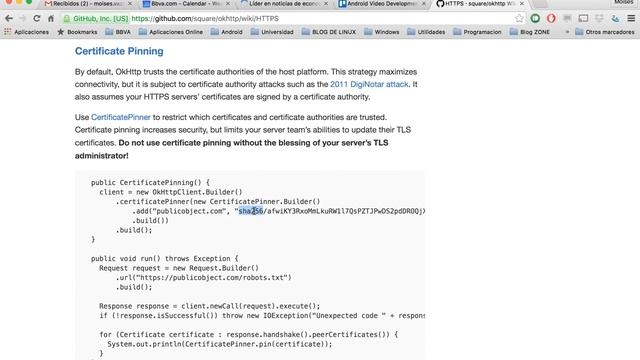Open the Otros marcadores folder
Image resolution: width=640 pixels, height=360 pixels.
click(605, 32)
